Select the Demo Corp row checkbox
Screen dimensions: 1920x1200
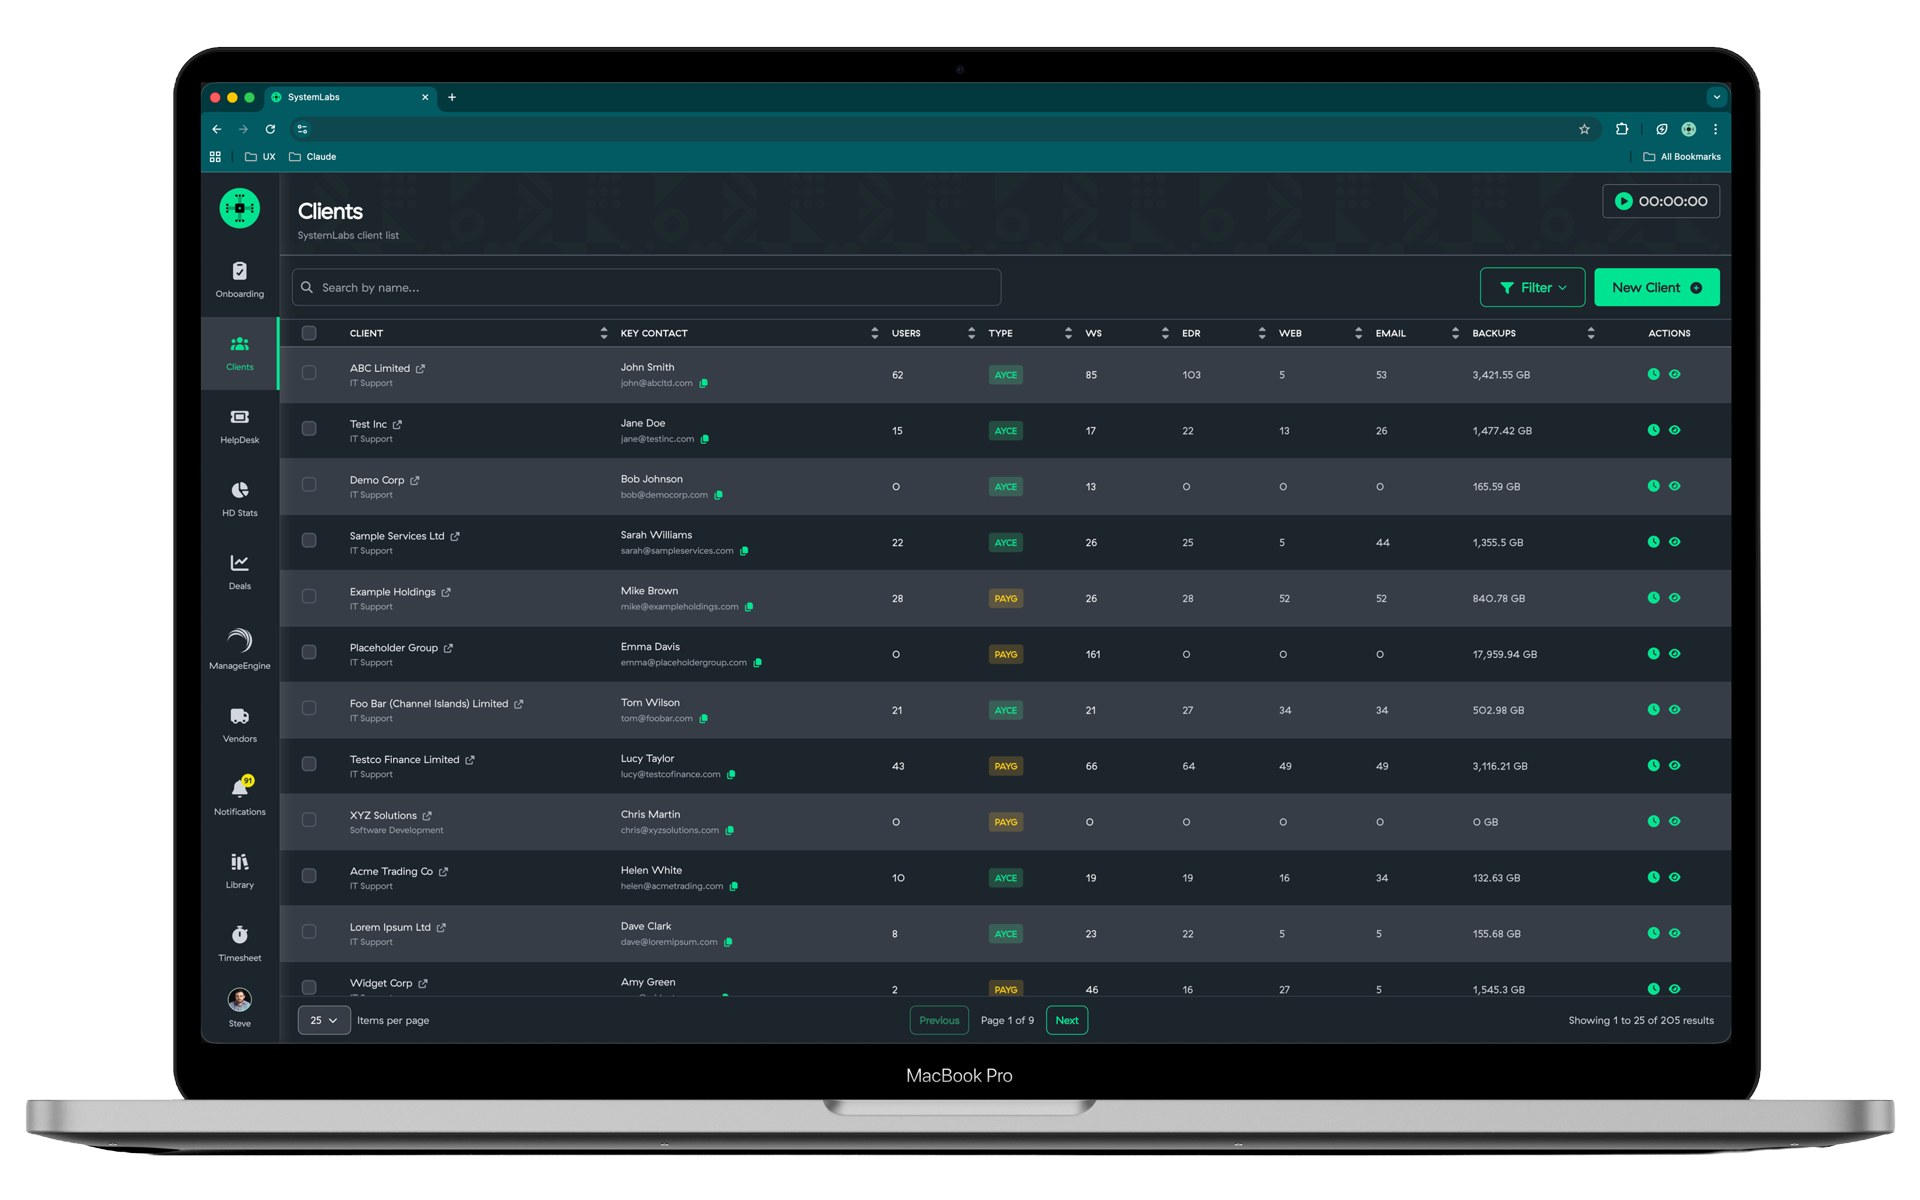pyautogui.click(x=309, y=485)
